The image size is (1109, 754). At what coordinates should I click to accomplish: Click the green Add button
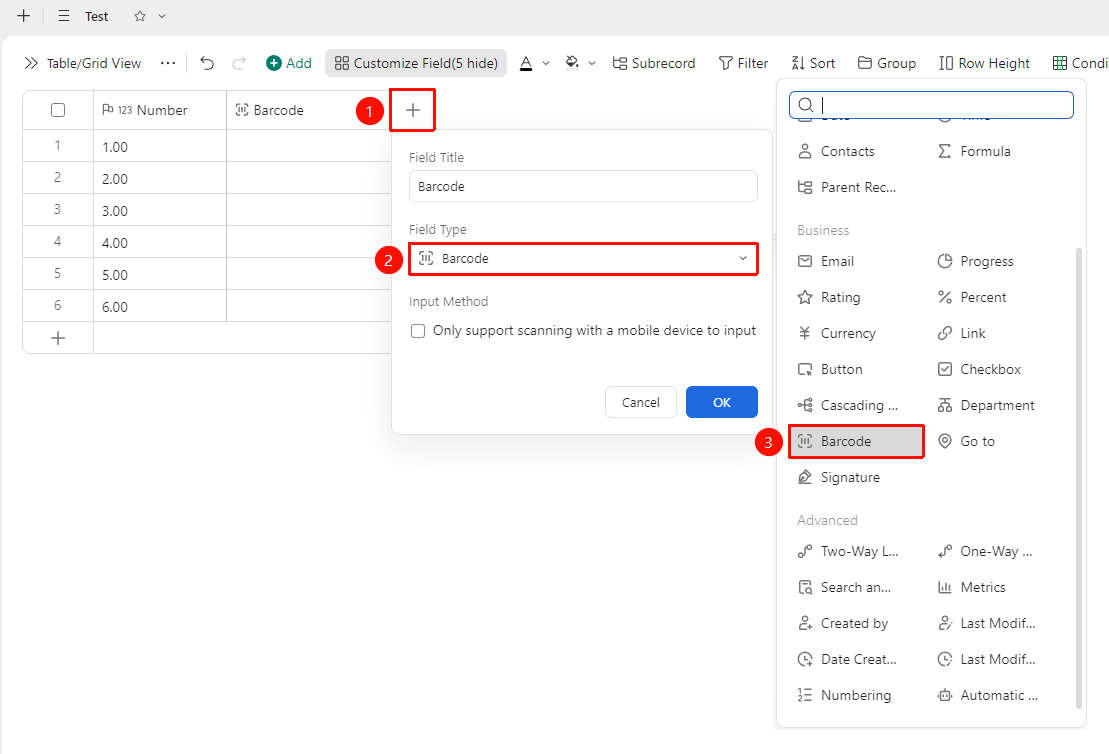click(x=289, y=64)
